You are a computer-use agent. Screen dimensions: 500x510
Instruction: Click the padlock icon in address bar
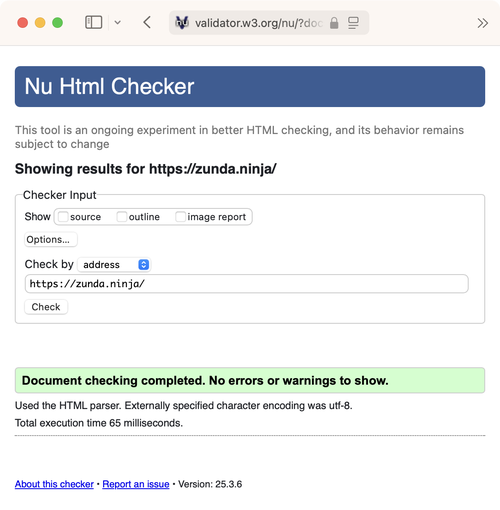pos(334,23)
